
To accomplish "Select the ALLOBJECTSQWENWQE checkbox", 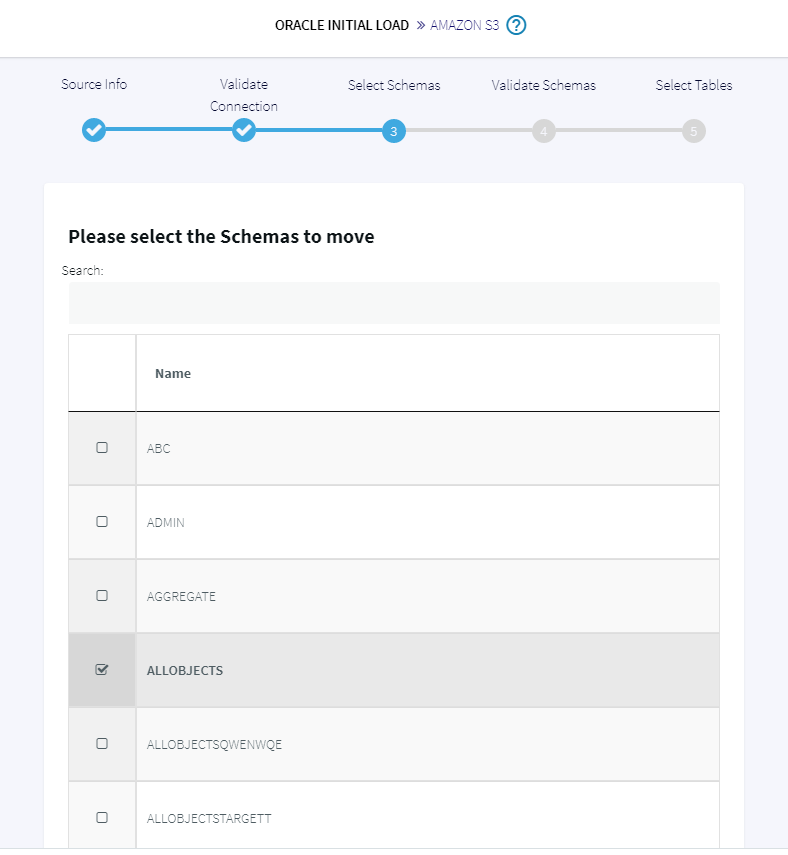I will click(x=102, y=744).
